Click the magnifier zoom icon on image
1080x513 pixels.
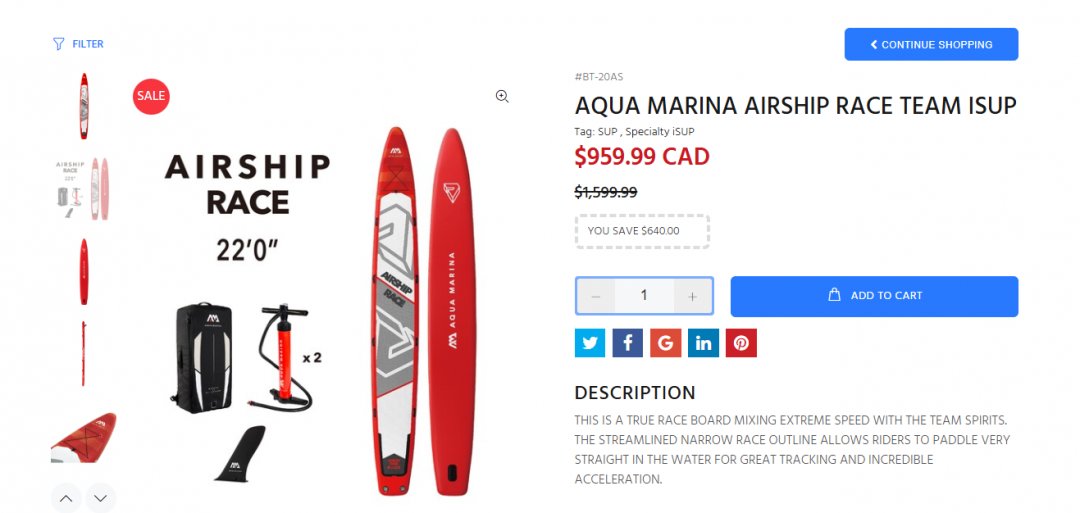502,96
